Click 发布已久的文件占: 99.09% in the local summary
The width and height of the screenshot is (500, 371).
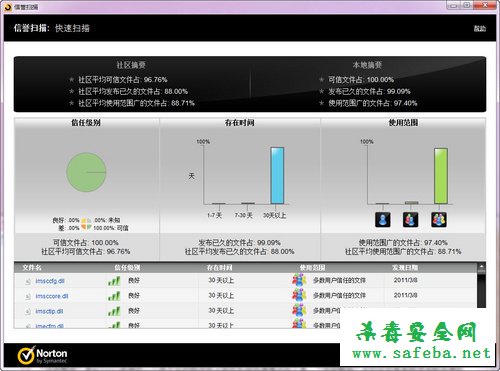(369, 91)
